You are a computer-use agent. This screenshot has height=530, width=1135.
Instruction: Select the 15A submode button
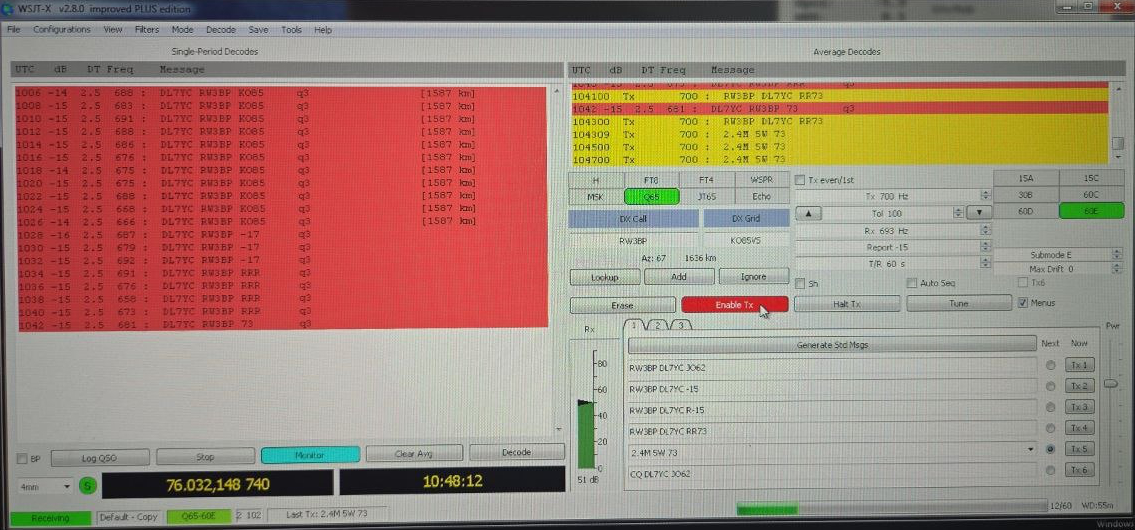pyautogui.click(x=1026, y=178)
